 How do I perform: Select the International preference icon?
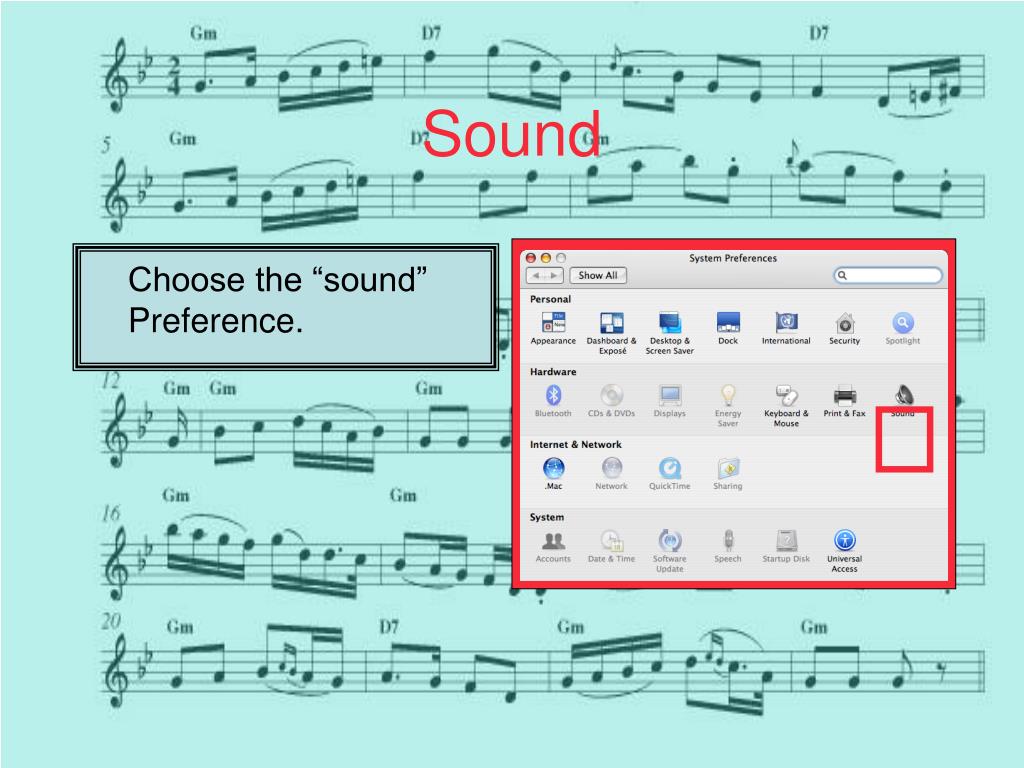[x=786, y=323]
